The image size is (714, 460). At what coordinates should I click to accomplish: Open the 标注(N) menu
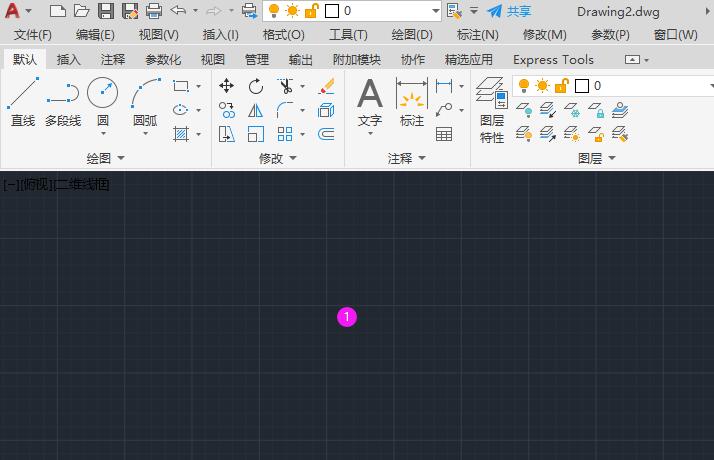coord(477,35)
